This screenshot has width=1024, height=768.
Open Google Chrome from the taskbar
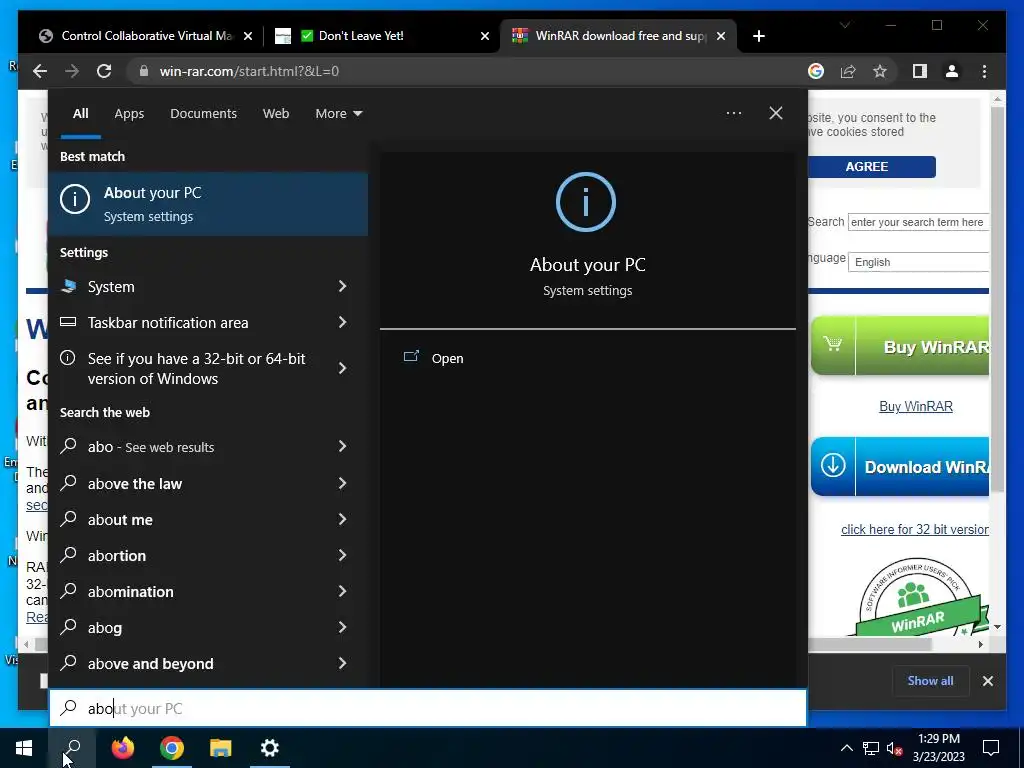coord(172,748)
